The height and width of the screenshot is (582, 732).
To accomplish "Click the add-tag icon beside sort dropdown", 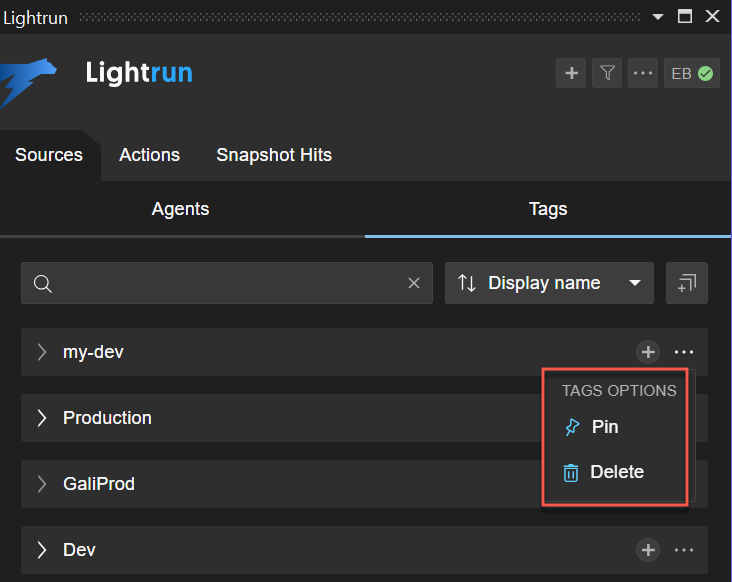I will coord(687,283).
